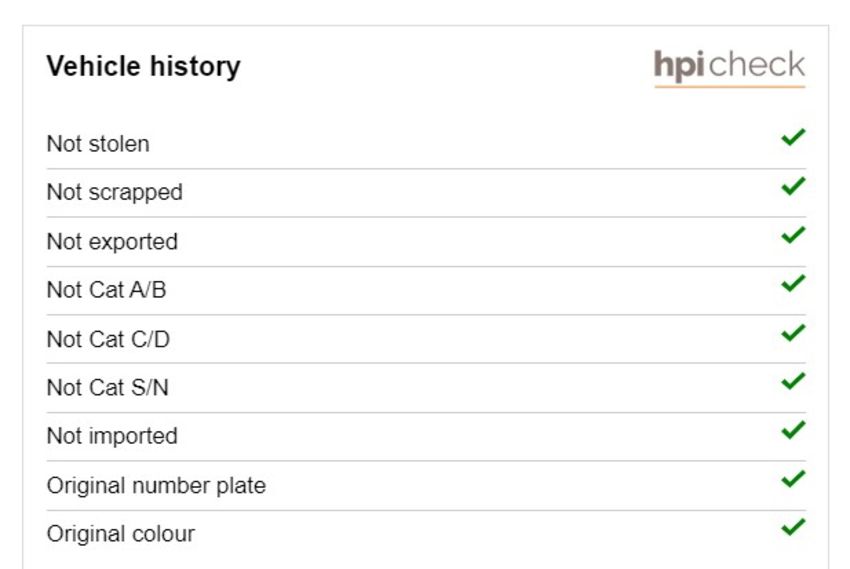The image size is (850, 569).
Task: Click the hpi check logo
Action: coord(730,67)
